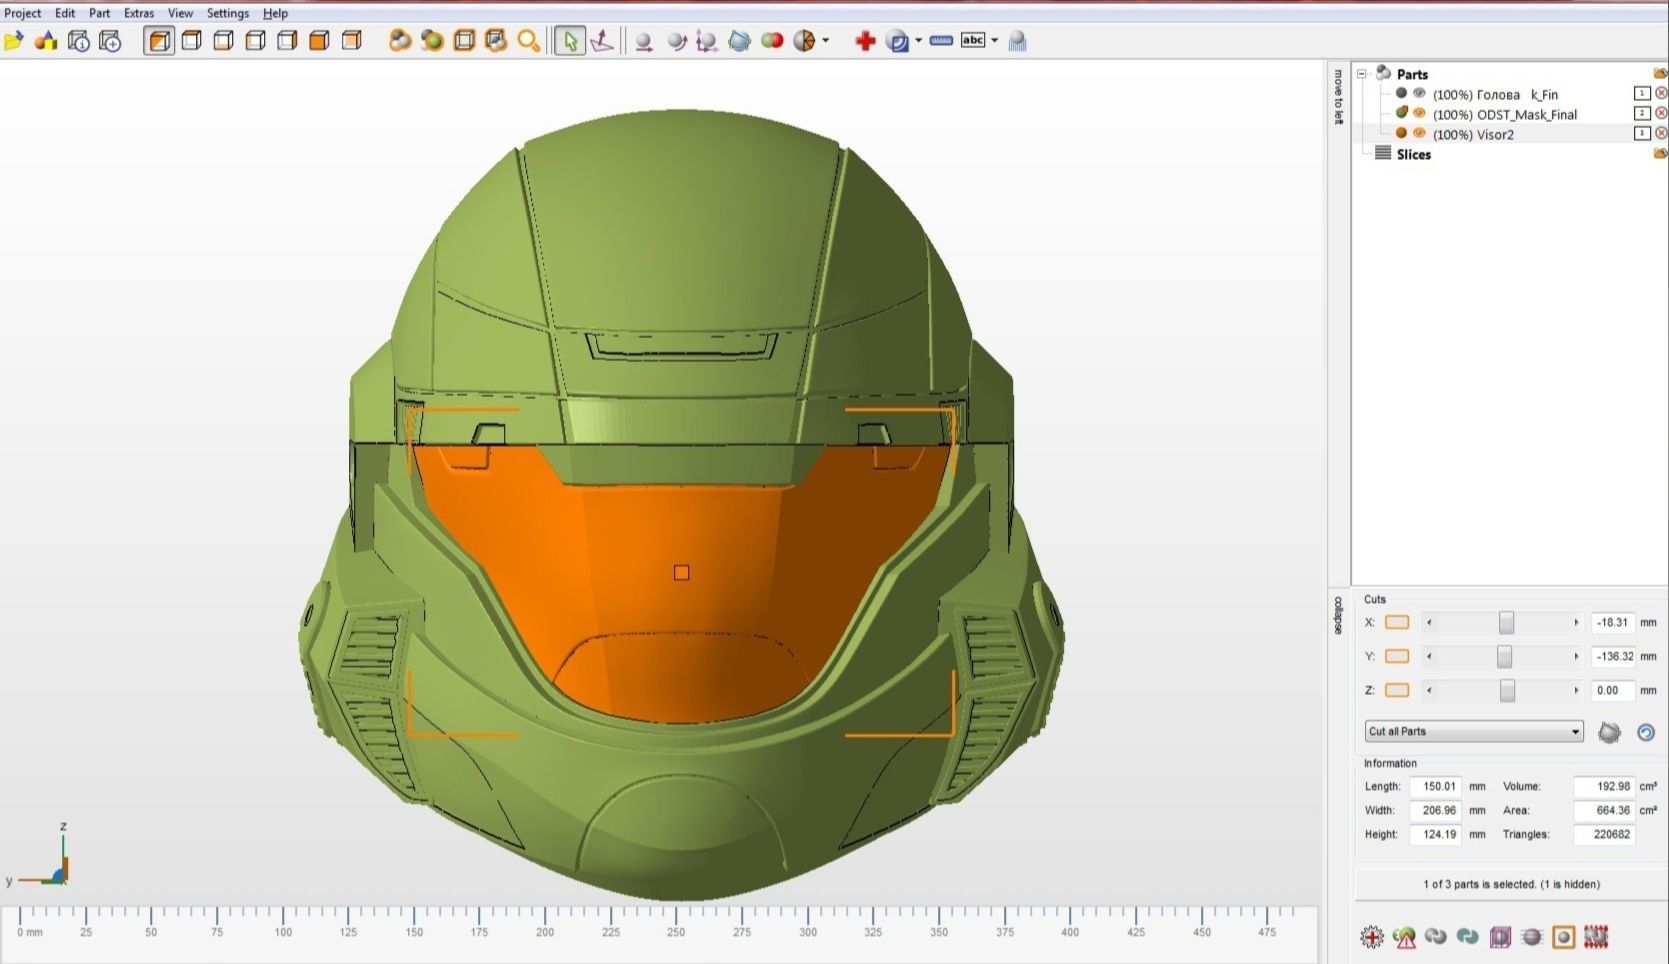This screenshot has width=1669, height=964.
Task: Click the zoom to all parts spheres icon
Action: [400, 41]
